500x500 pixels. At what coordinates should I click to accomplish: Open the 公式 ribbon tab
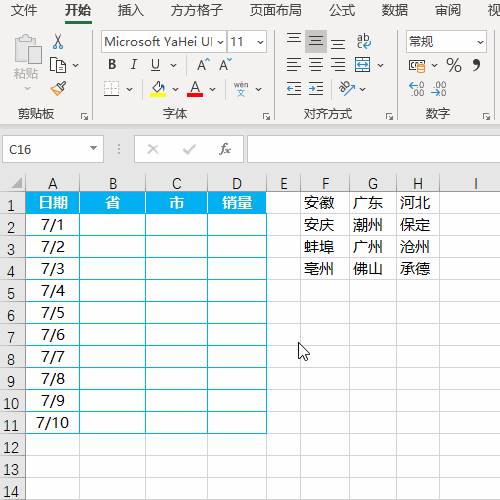pos(342,10)
